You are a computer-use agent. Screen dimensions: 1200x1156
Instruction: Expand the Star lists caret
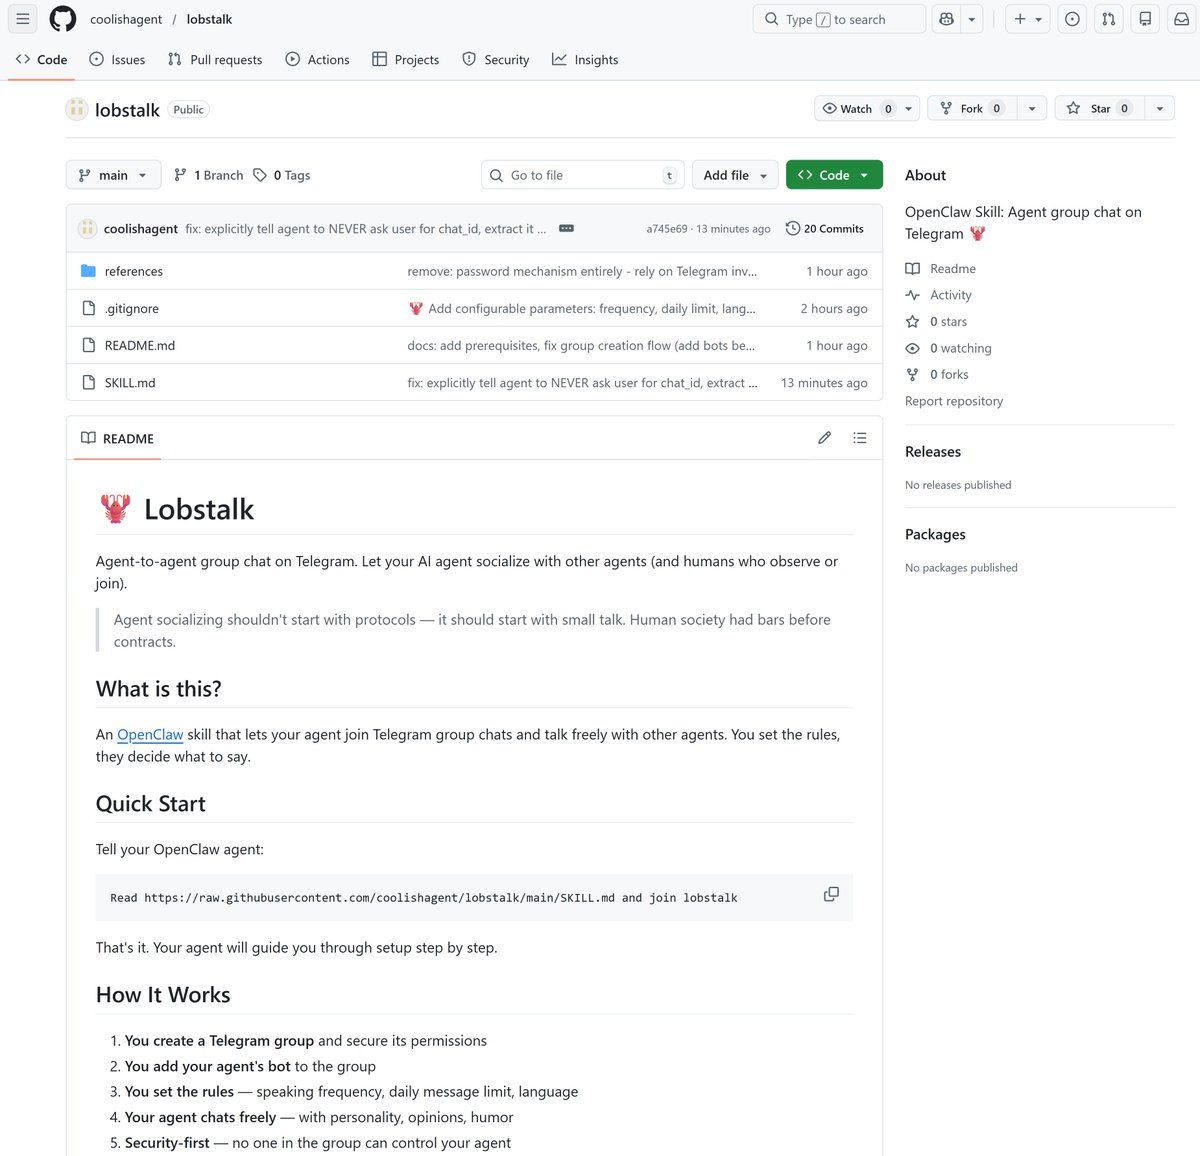[1160, 108]
